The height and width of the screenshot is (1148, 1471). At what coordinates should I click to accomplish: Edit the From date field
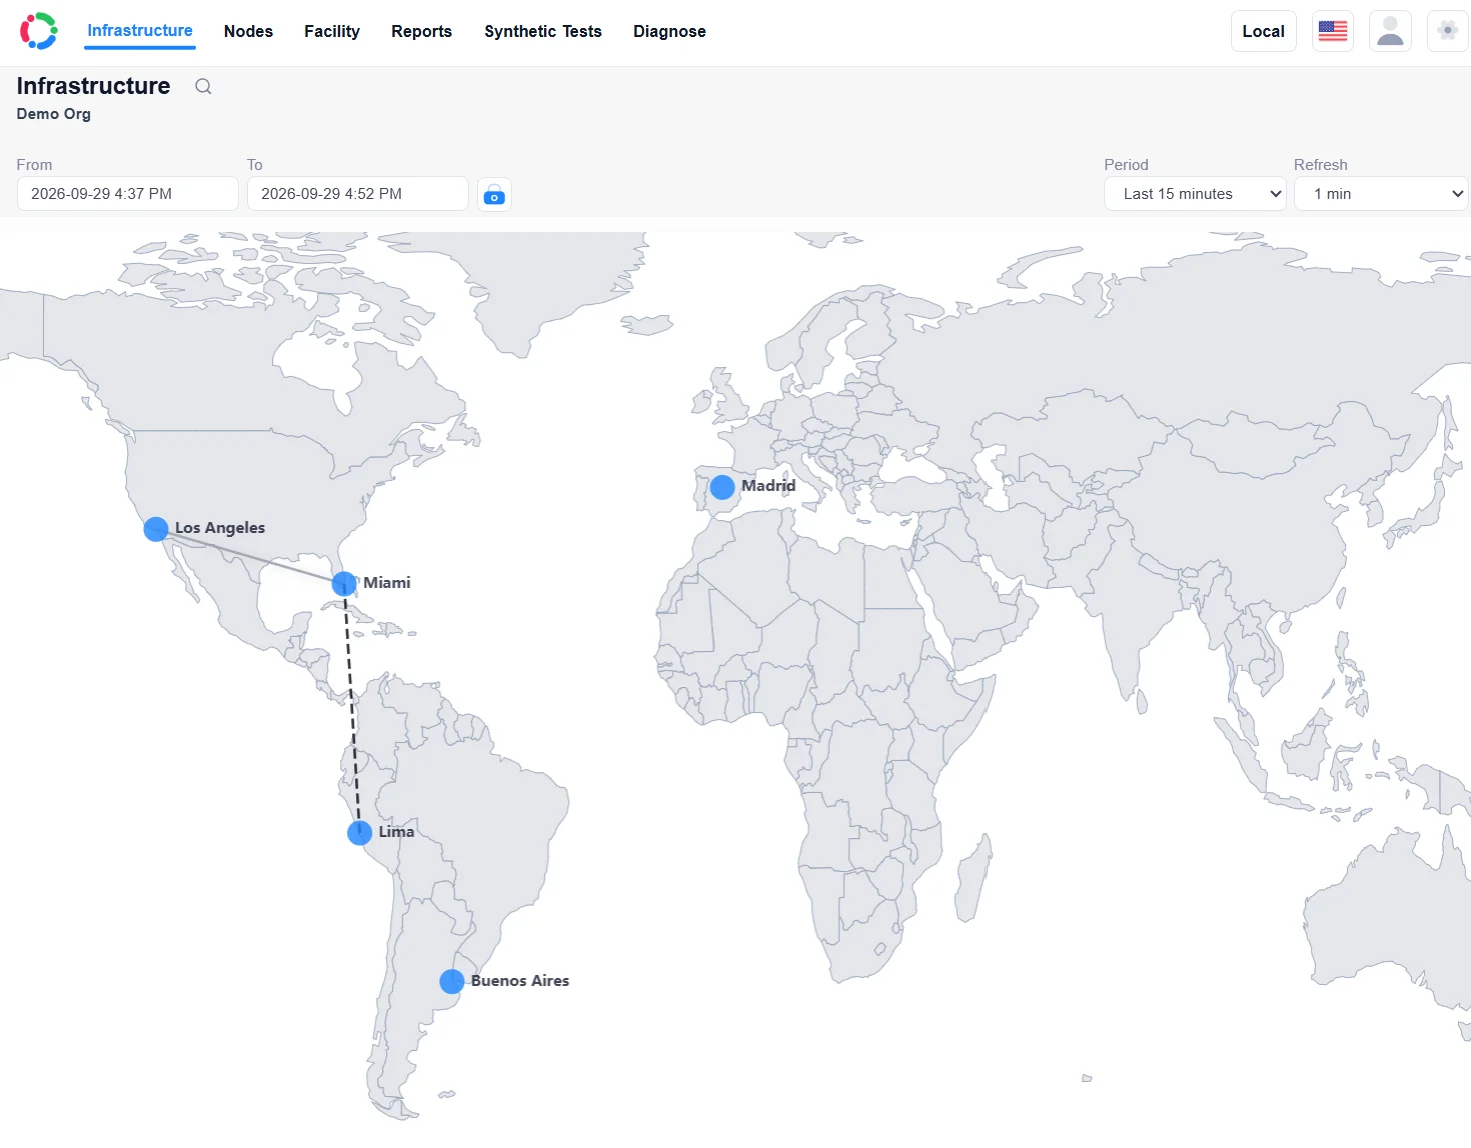tap(128, 194)
